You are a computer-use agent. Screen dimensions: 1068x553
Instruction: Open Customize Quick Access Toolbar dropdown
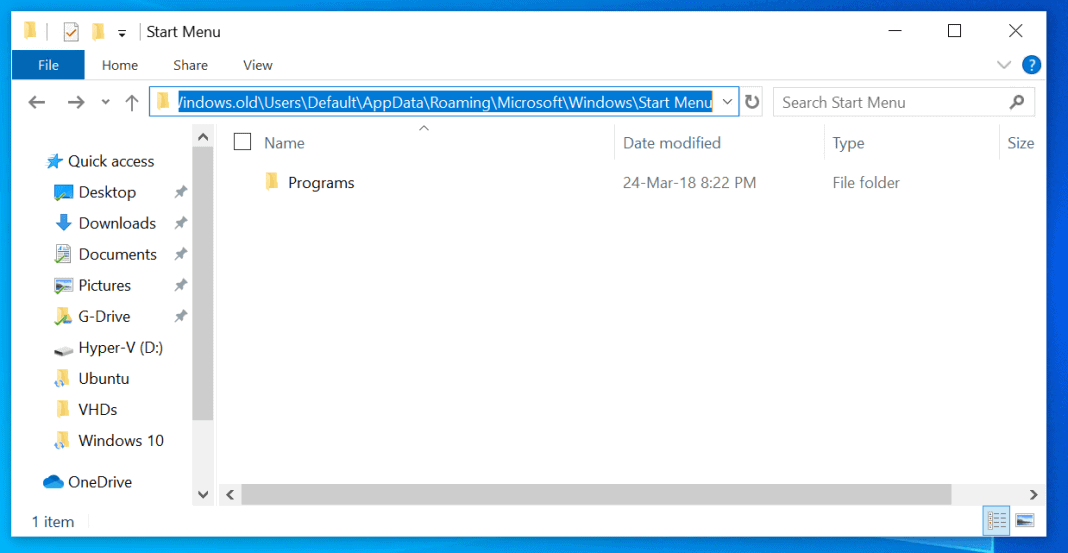point(122,33)
